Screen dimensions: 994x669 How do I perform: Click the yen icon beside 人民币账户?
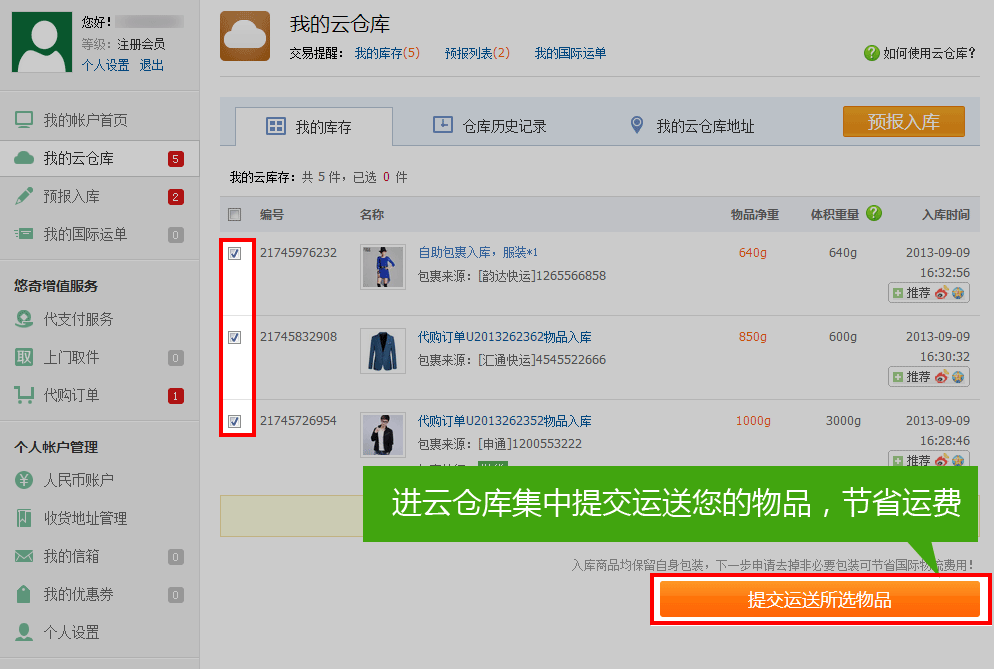click(24, 480)
